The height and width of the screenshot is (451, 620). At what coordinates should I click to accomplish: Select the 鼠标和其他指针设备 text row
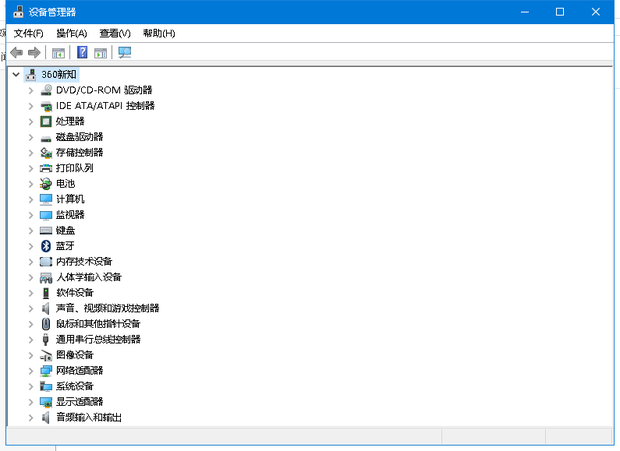coord(98,324)
